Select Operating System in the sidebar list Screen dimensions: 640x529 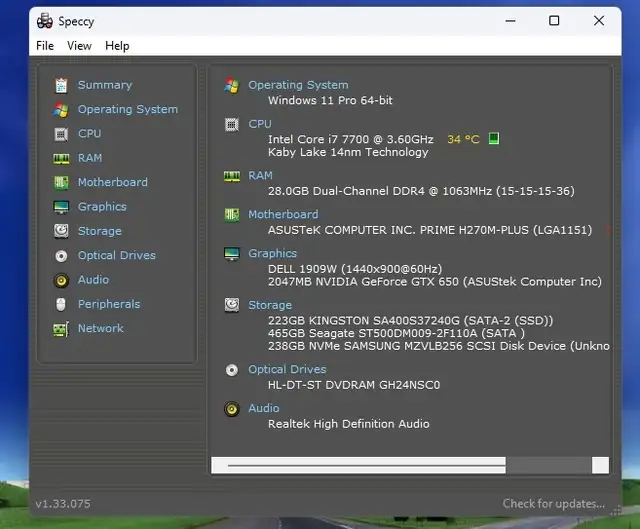click(127, 110)
